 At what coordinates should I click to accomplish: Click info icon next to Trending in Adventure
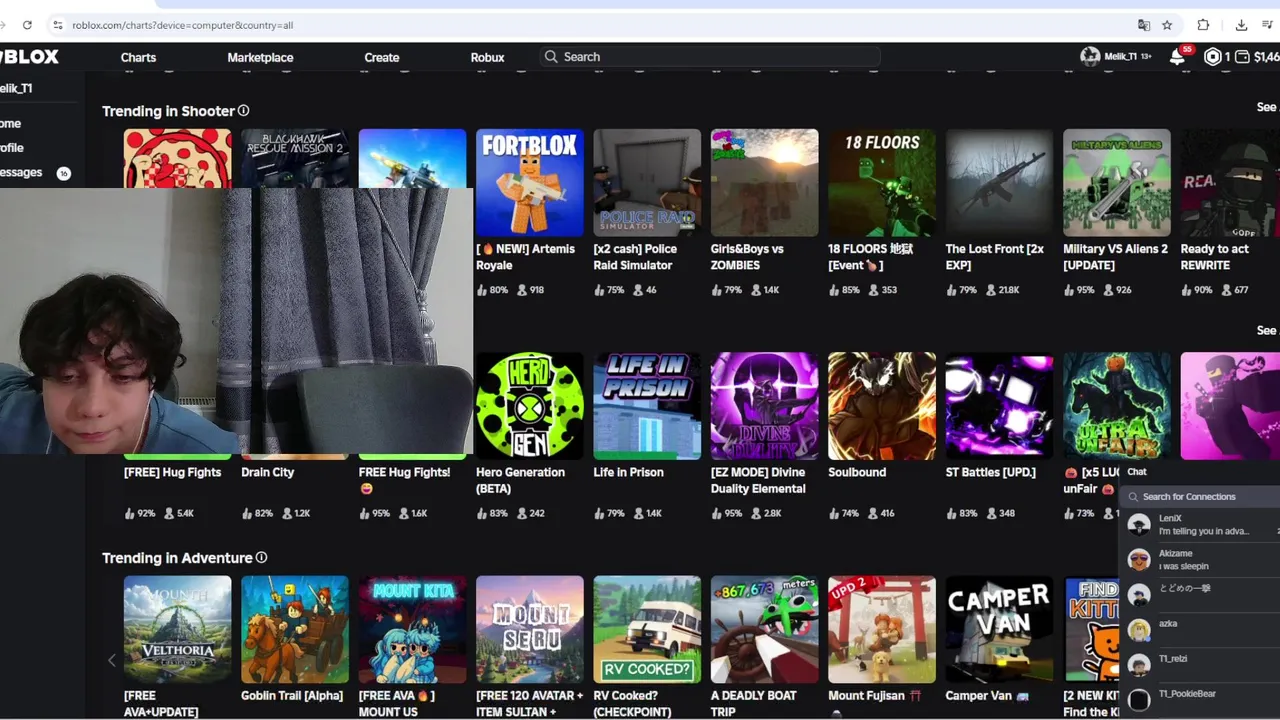(261, 558)
